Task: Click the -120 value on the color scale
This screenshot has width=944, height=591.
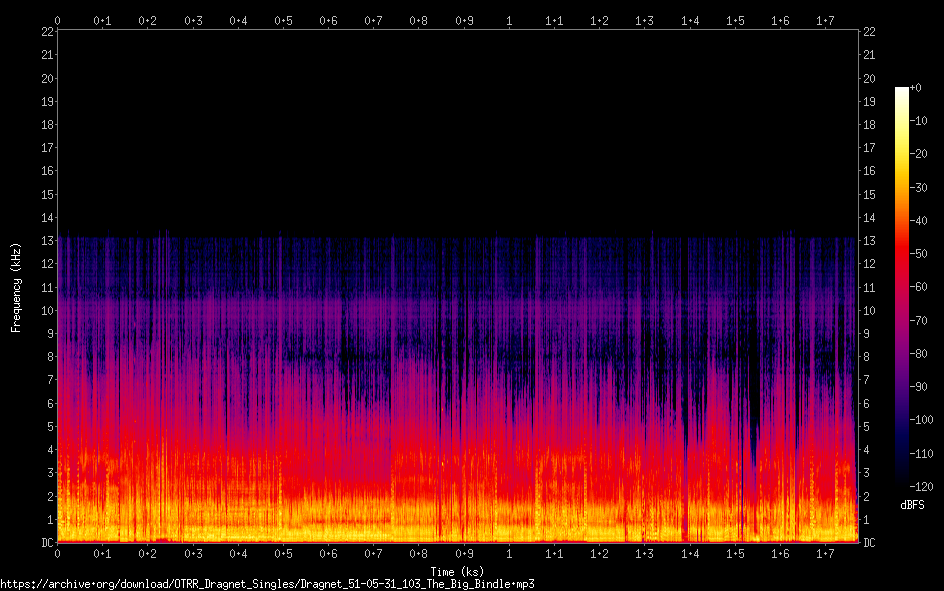Action: pos(925,486)
